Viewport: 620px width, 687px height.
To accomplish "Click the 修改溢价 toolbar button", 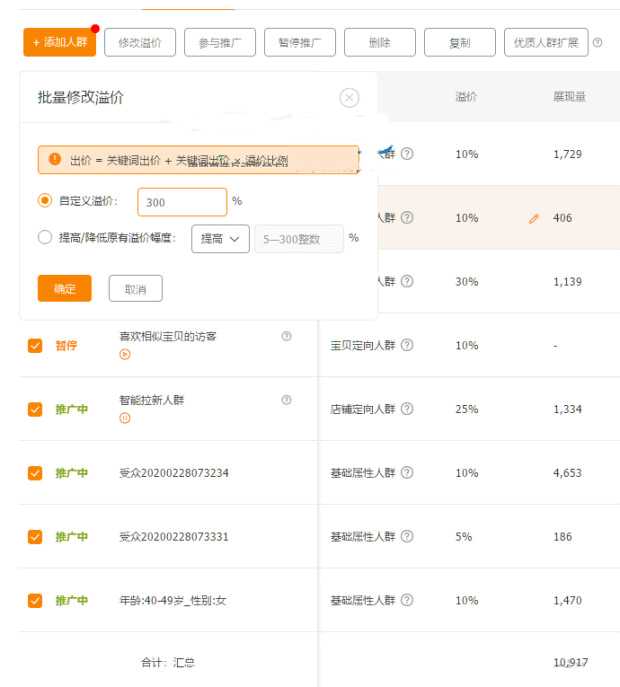I will point(140,43).
